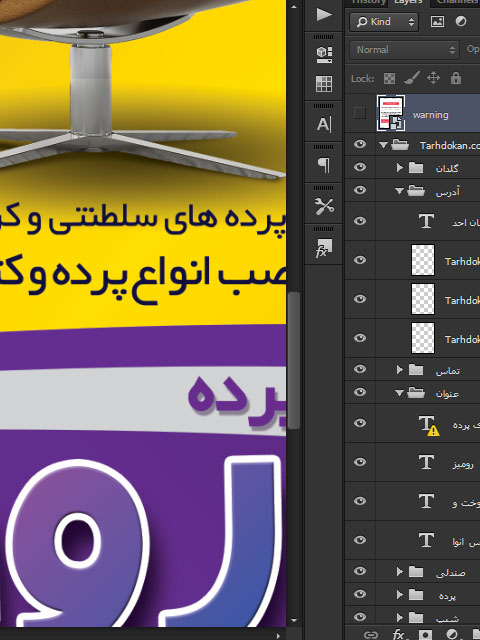Click T icon of س انوا text layer
The width and height of the screenshot is (480, 640).
pos(426,540)
